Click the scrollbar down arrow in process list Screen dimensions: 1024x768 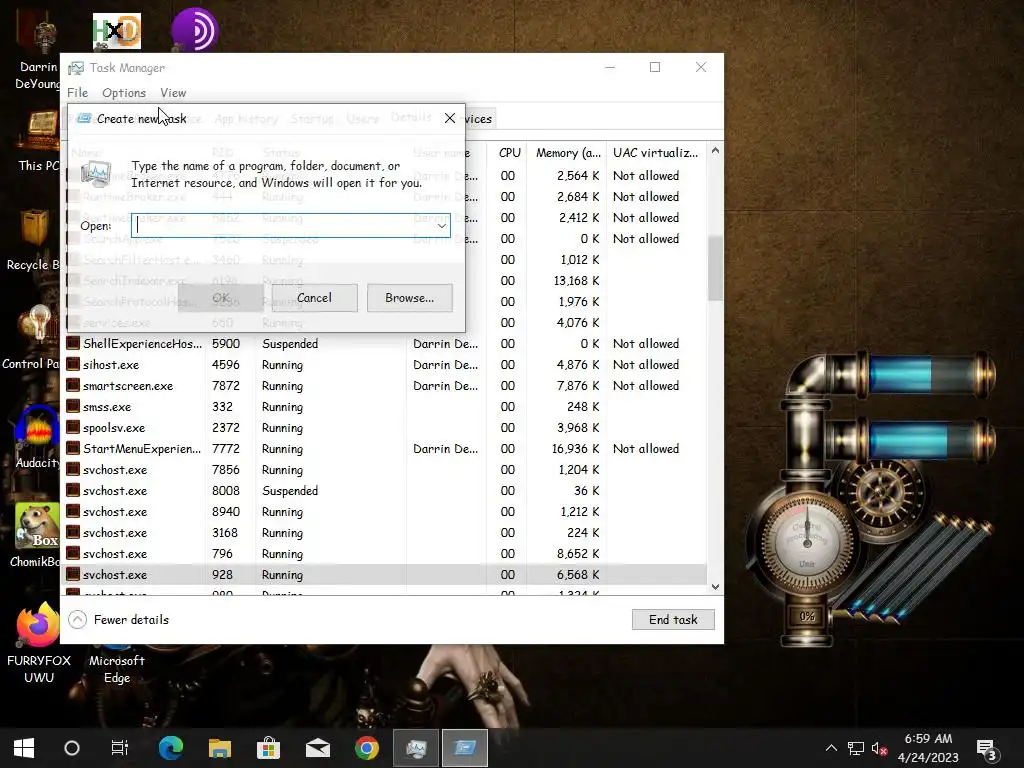click(x=715, y=586)
